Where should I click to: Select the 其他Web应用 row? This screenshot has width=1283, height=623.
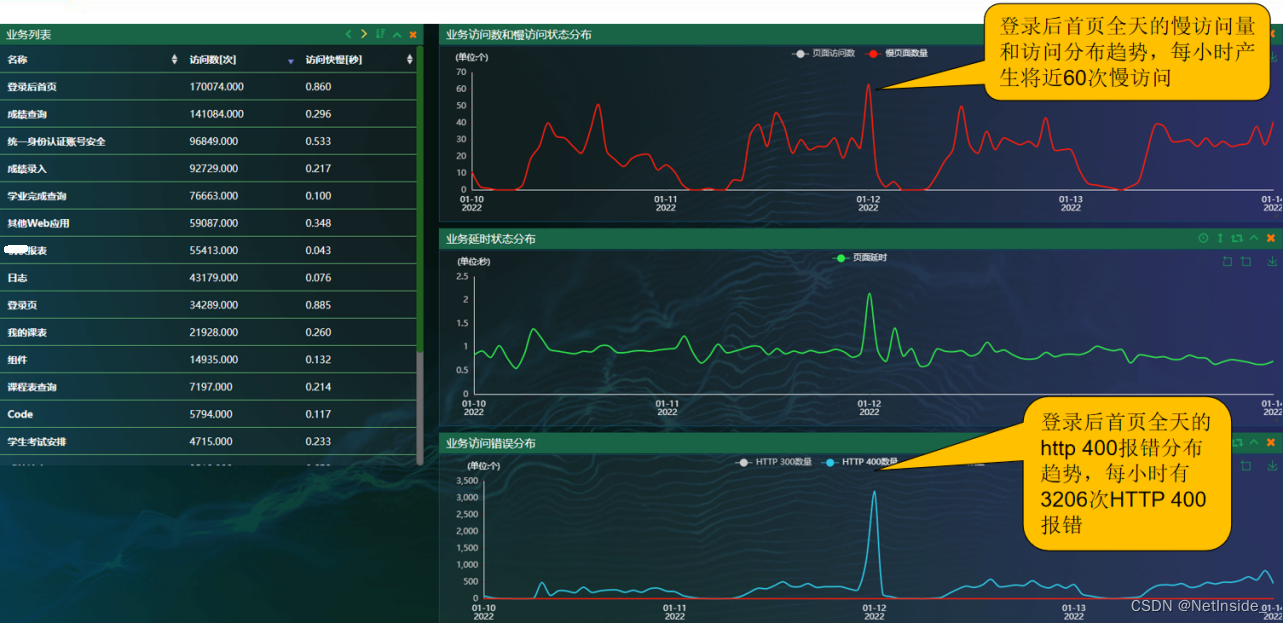[x=208, y=223]
